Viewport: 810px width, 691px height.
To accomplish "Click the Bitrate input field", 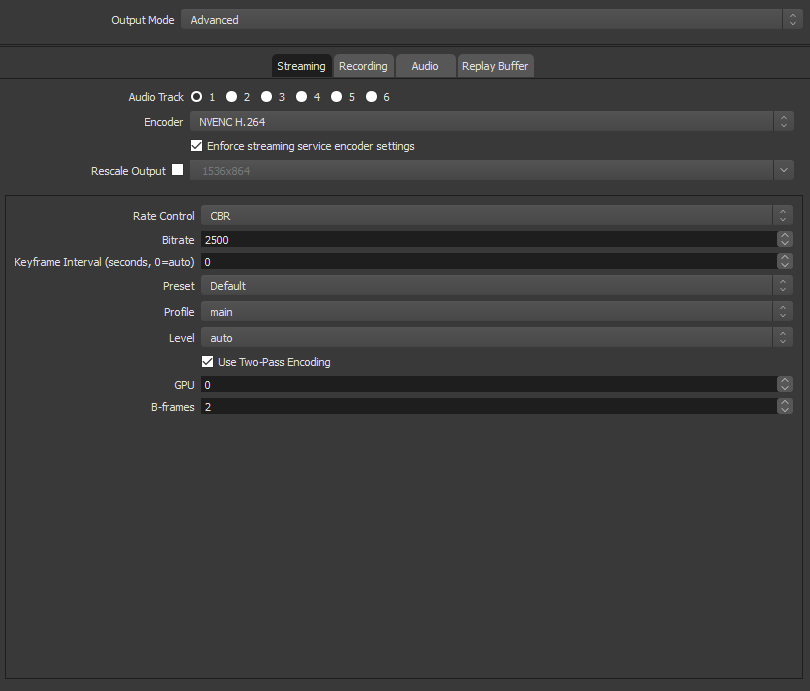I will 489,240.
